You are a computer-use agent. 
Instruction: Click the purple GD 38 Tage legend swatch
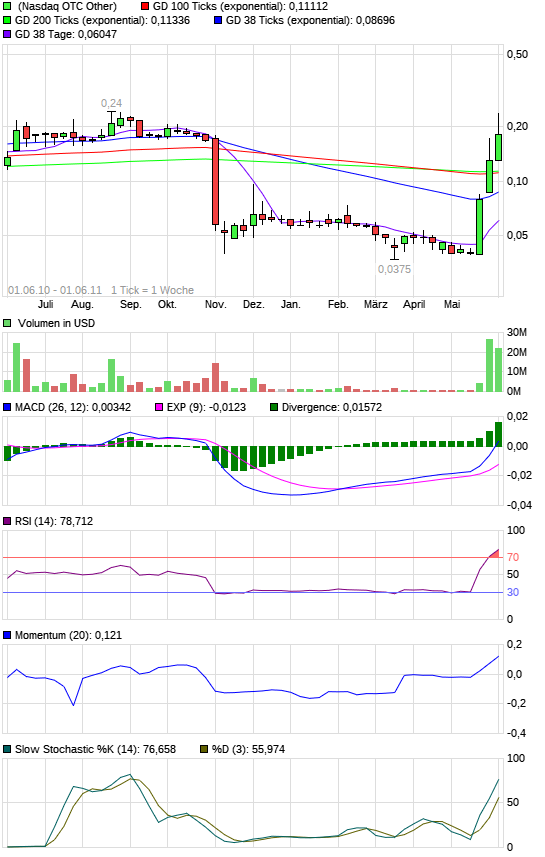coord(7,34)
